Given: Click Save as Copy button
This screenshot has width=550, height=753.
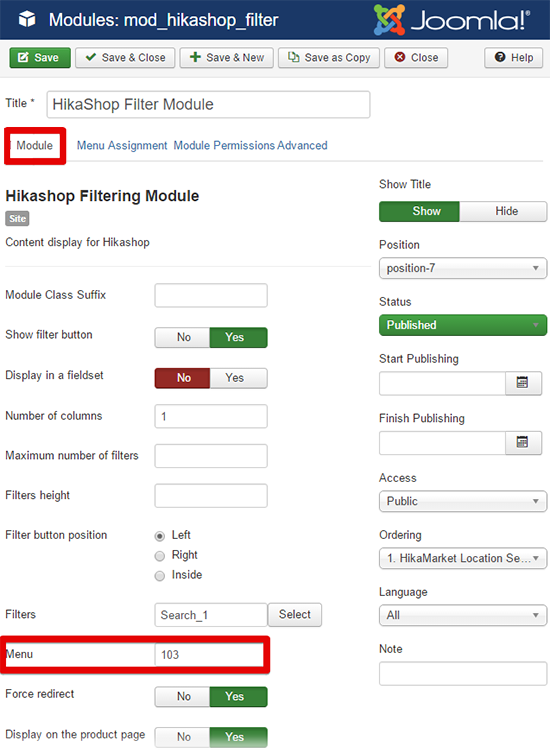Looking at the screenshot, I should (329, 58).
